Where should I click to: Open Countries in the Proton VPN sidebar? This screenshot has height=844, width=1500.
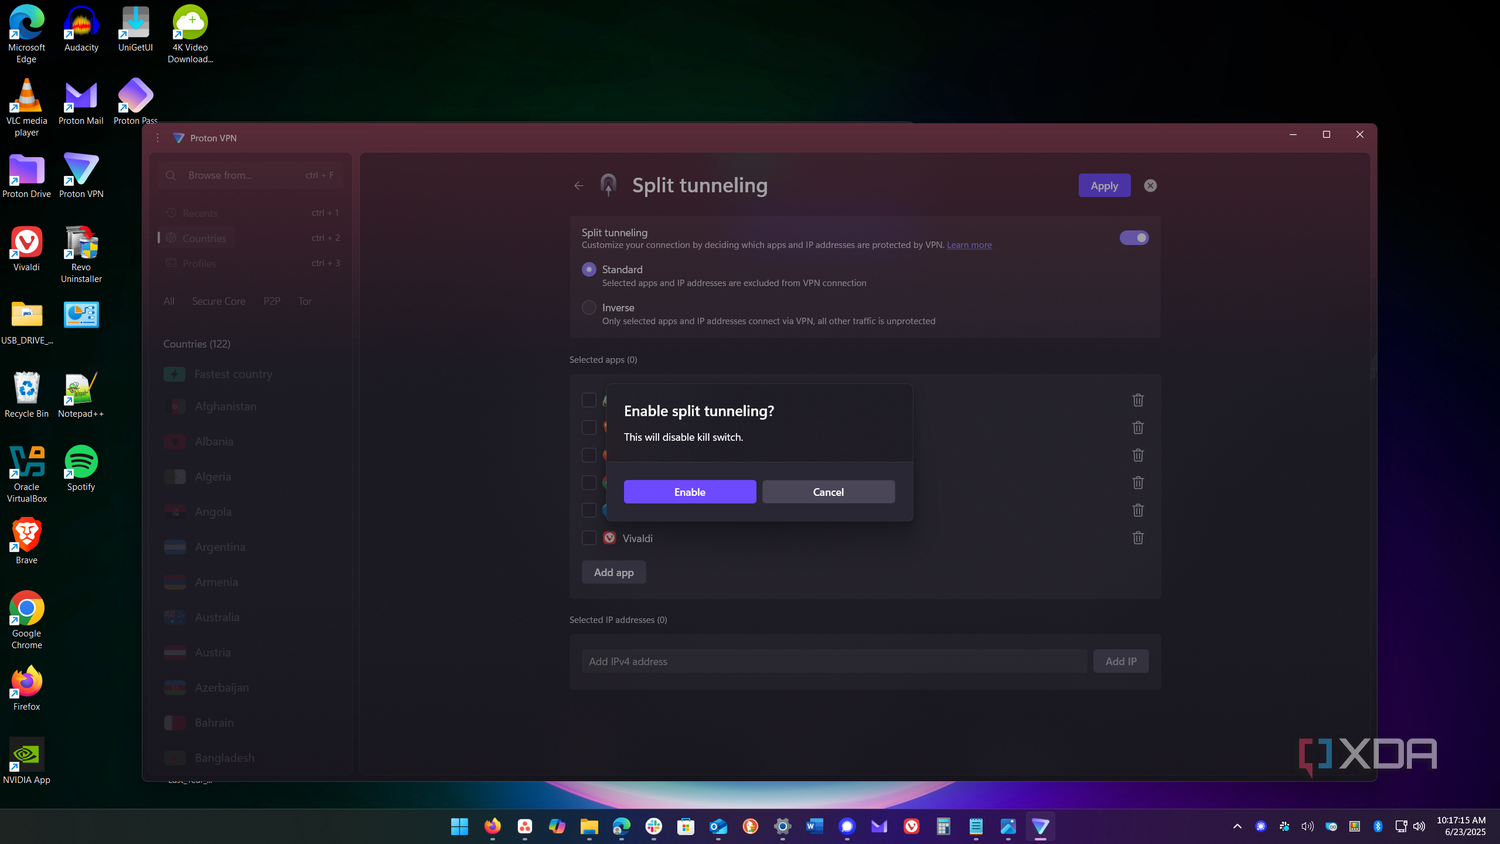pos(250,238)
